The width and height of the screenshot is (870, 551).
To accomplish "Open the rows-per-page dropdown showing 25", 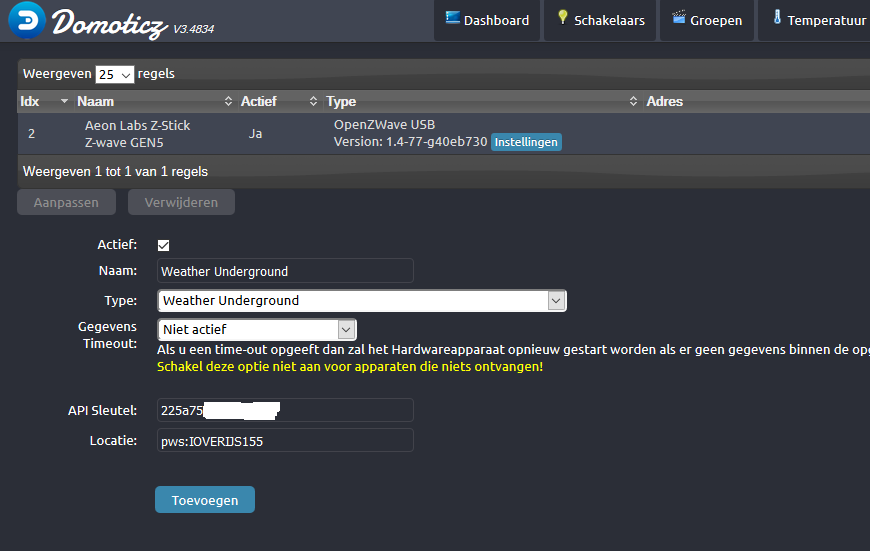I will coord(115,74).
